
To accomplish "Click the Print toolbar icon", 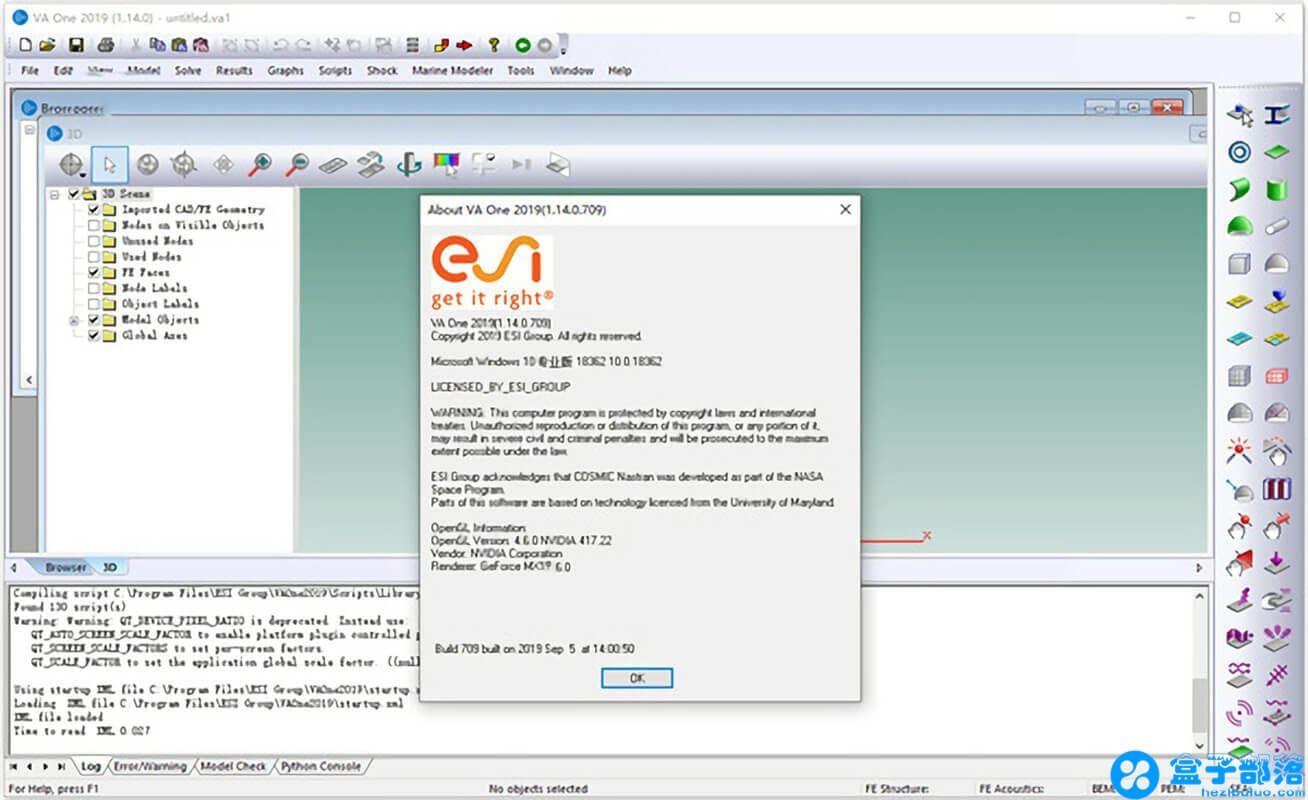I will (x=105, y=45).
